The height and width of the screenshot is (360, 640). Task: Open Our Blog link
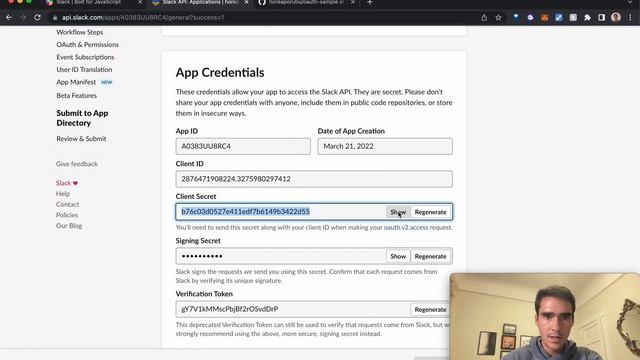point(69,226)
